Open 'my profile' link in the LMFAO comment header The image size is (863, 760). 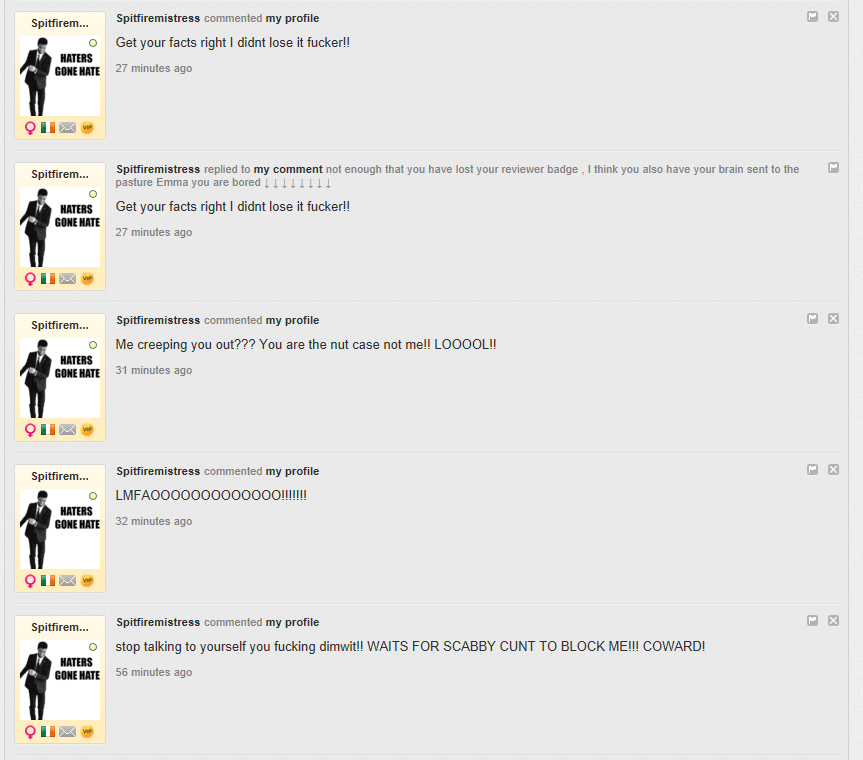click(292, 471)
